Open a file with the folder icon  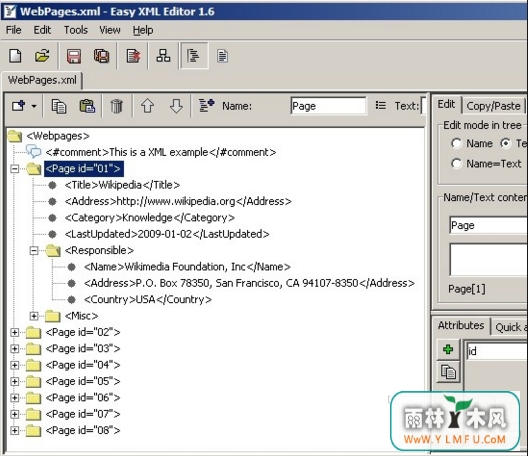42,56
